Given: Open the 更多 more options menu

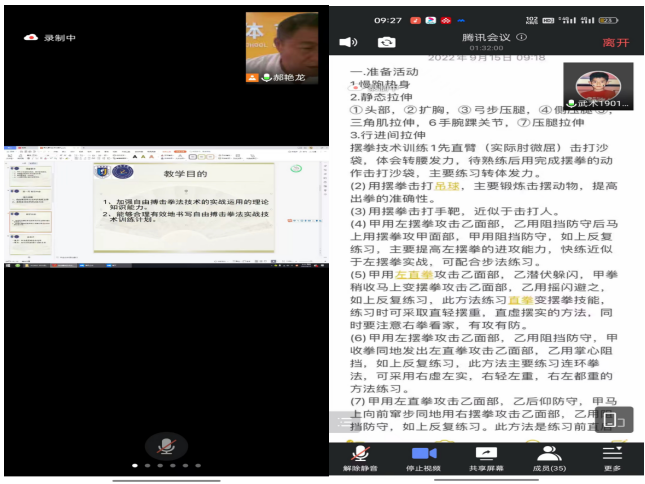Looking at the screenshot, I should [612, 458].
